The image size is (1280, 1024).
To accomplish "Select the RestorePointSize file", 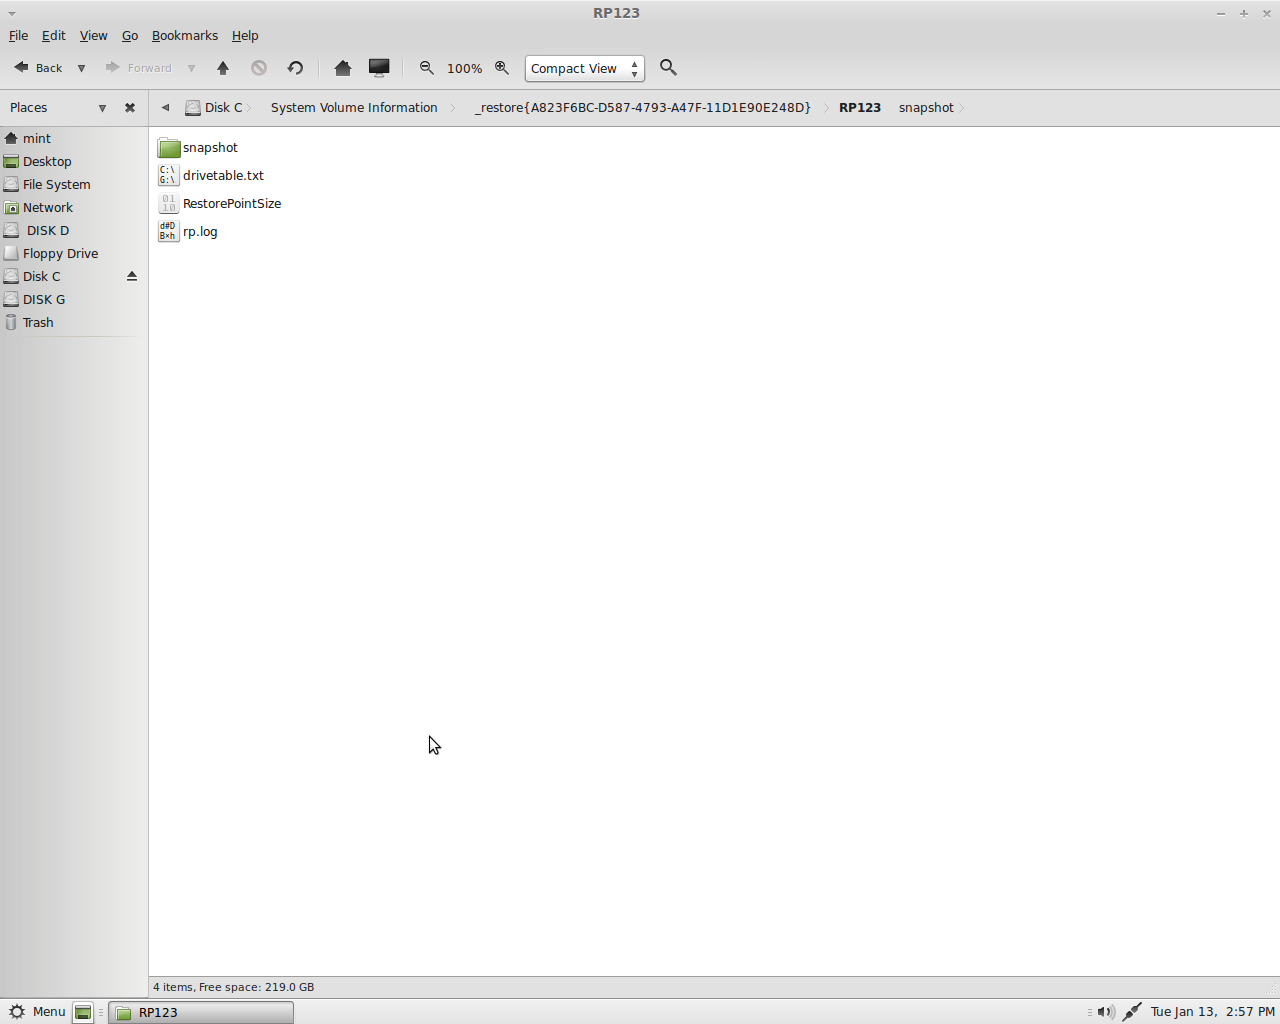I will pos(220,203).
